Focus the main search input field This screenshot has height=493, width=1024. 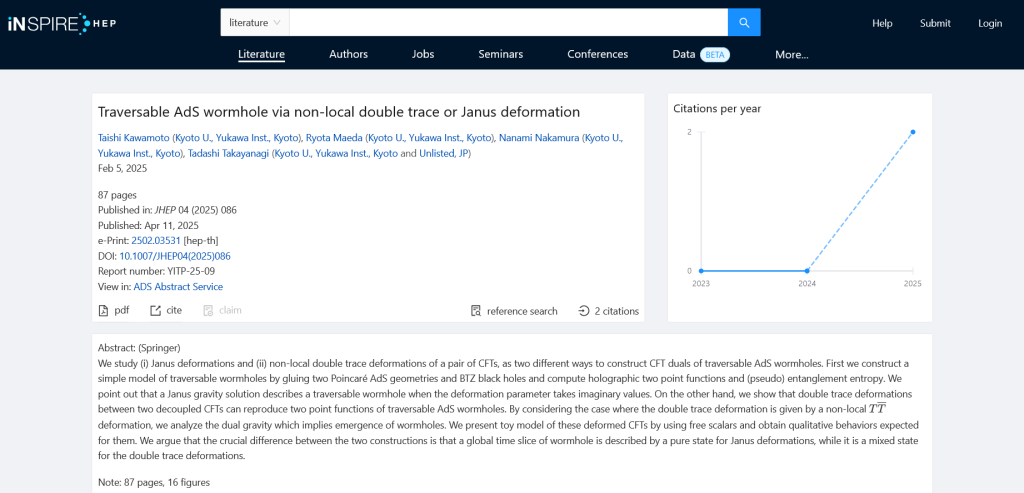coord(508,22)
